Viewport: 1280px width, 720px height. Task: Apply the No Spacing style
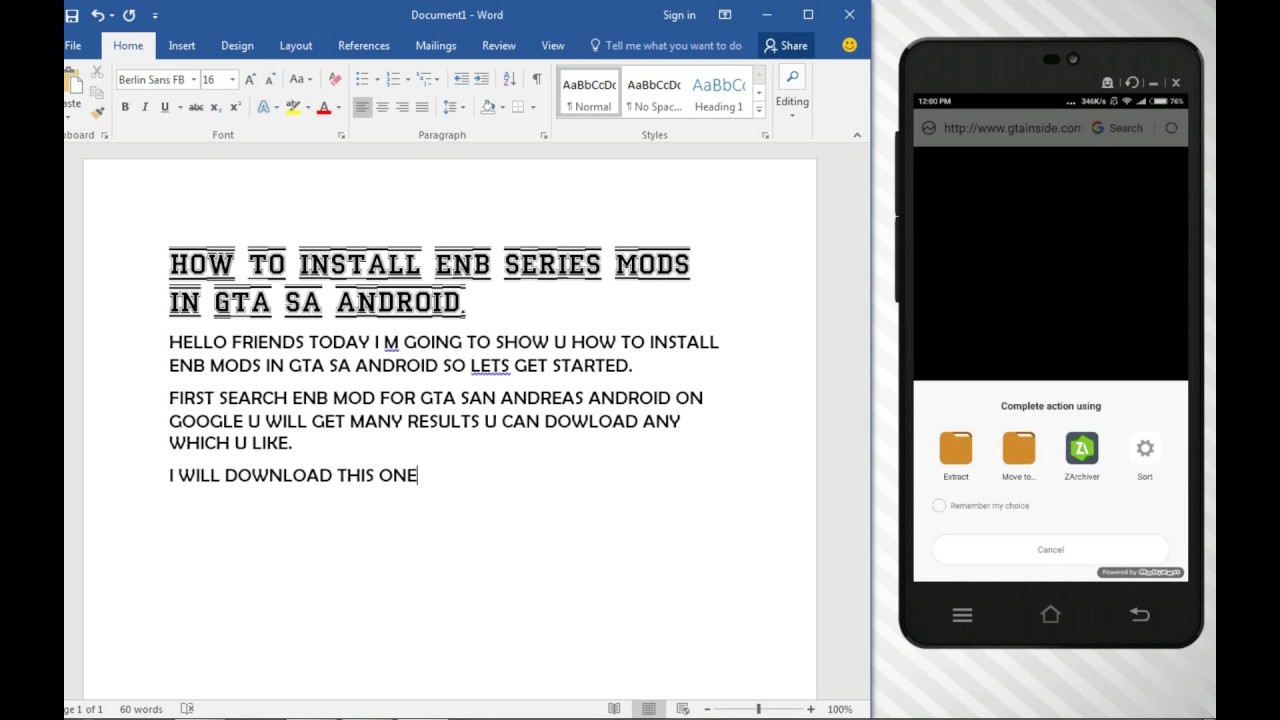coord(654,93)
